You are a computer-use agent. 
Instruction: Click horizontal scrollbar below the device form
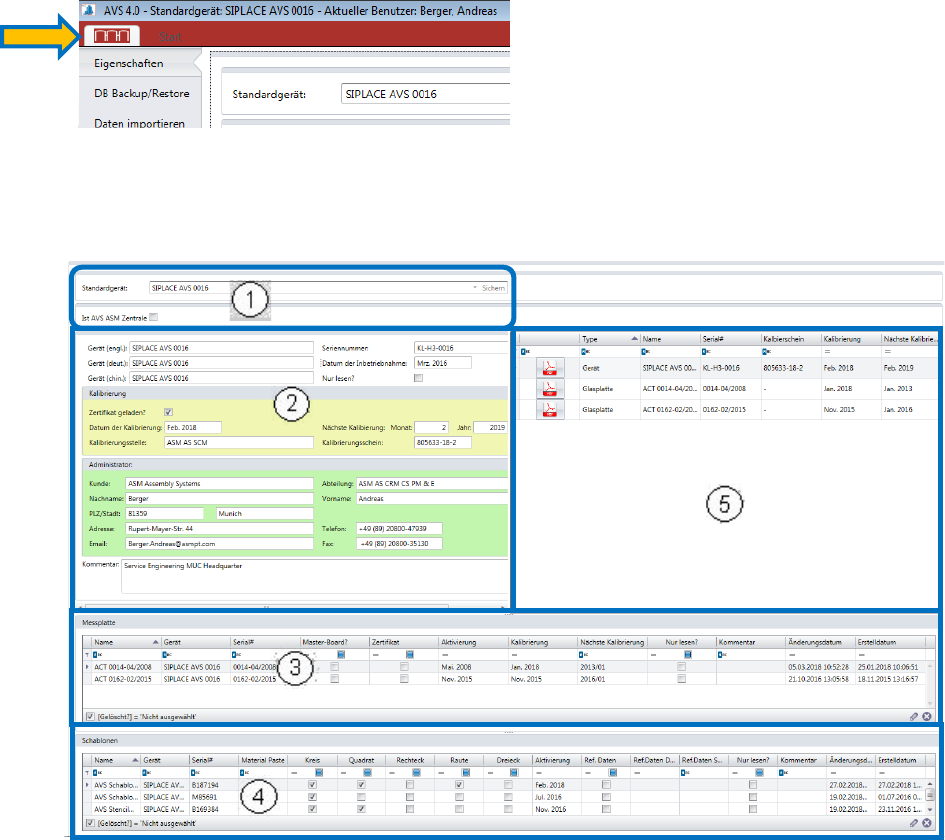[267, 606]
